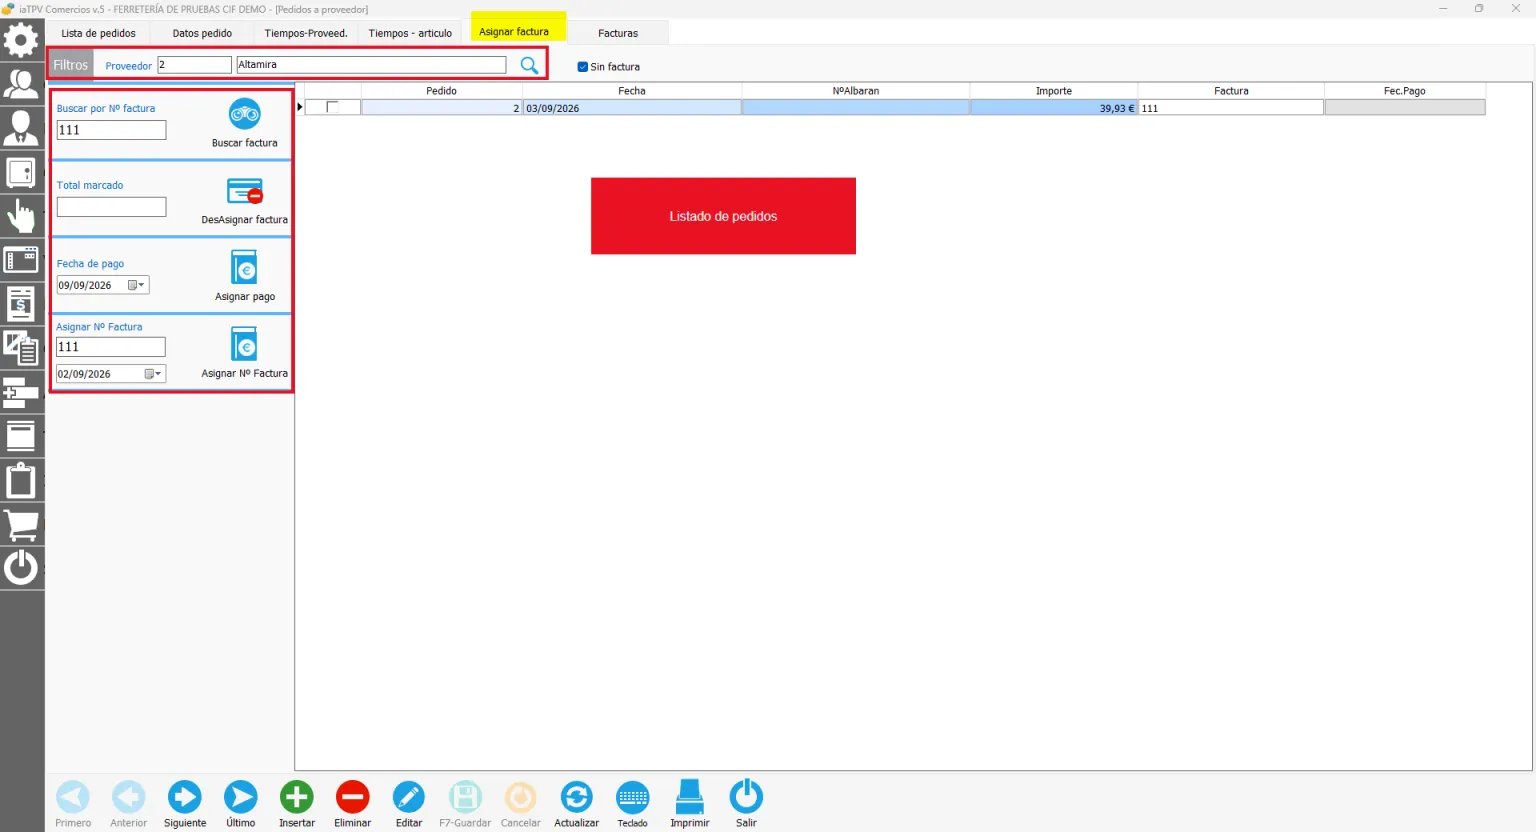Click the power icon in the sidebar
The height and width of the screenshot is (832, 1536).
(21, 568)
